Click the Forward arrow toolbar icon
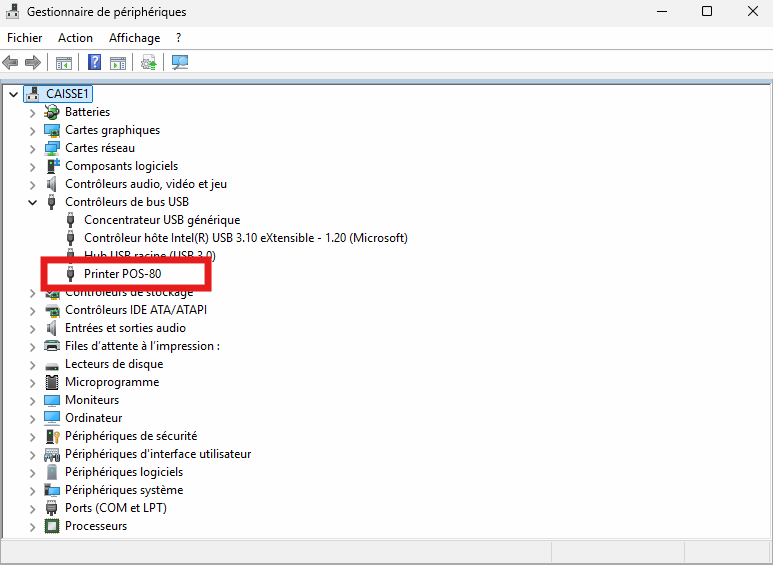The height and width of the screenshot is (565, 773). (32, 63)
